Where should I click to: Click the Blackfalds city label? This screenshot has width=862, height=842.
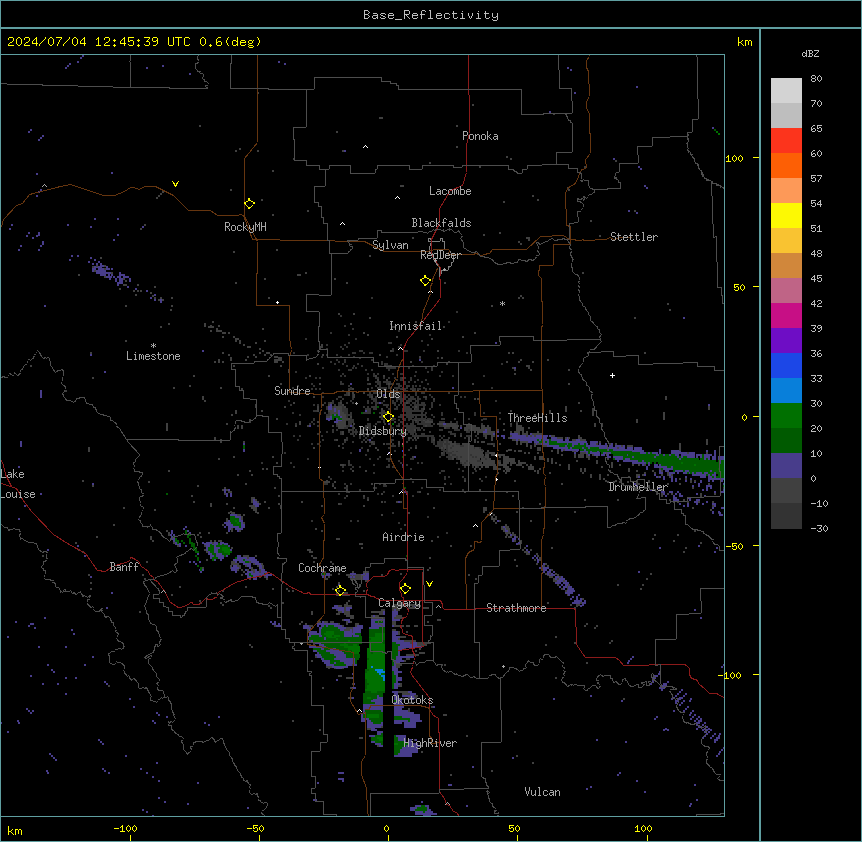(441, 223)
